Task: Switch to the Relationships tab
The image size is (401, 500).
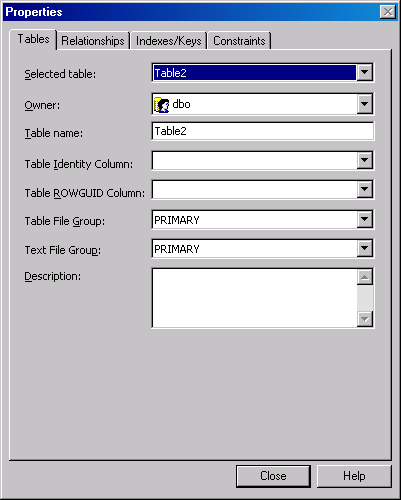Action: click(93, 41)
